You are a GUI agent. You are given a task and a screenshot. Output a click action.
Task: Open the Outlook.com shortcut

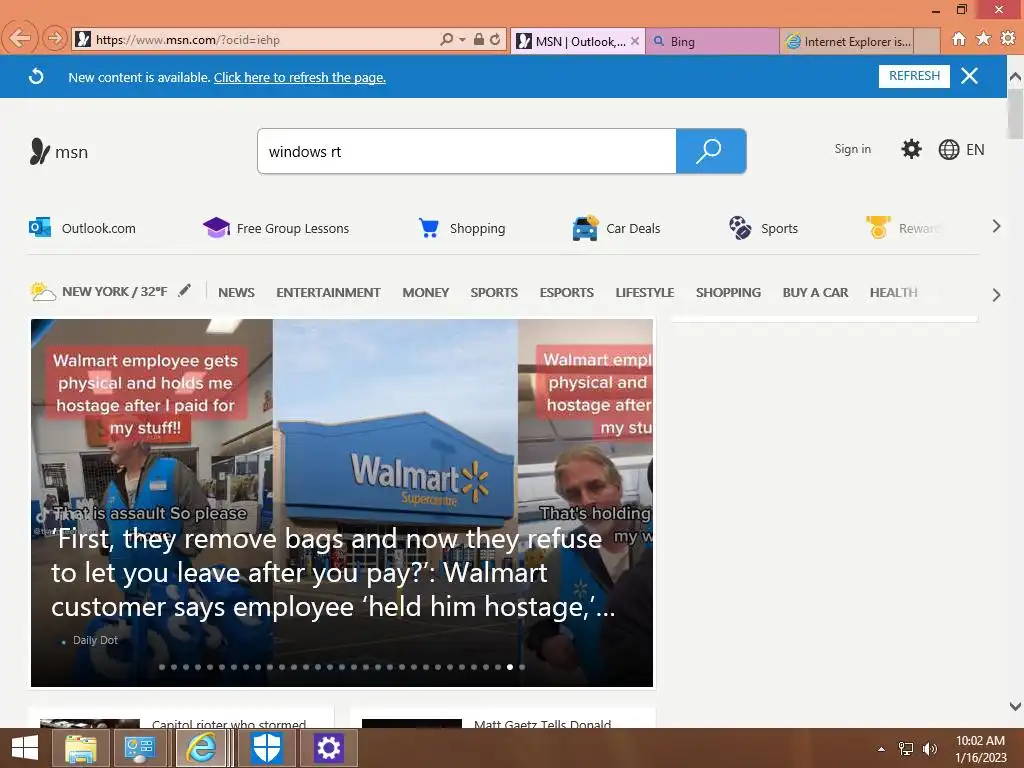point(83,228)
